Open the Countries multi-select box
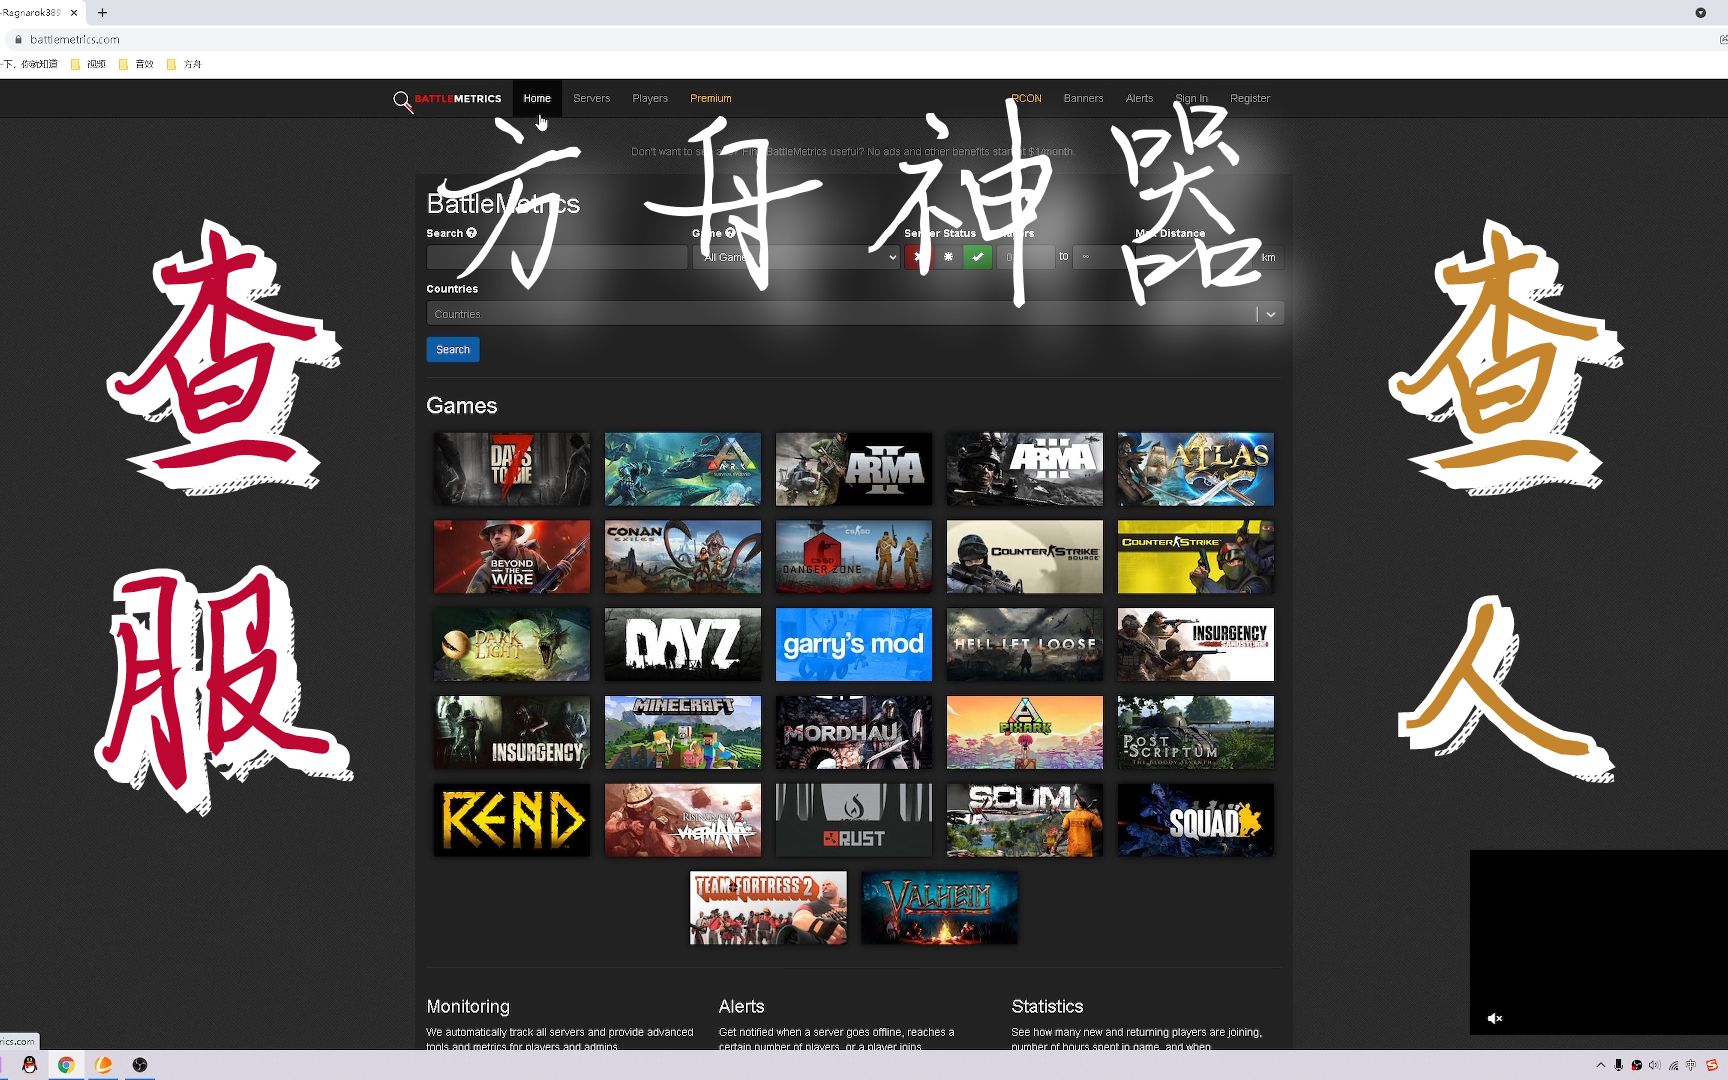1728x1080 pixels. coord(855,314)
